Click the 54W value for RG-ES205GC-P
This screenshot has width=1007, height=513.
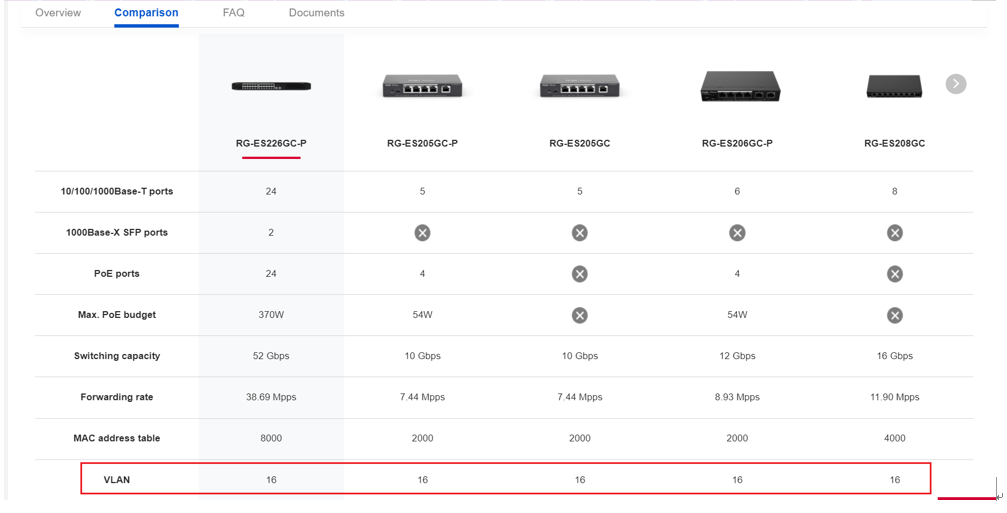tap(423, 315)
